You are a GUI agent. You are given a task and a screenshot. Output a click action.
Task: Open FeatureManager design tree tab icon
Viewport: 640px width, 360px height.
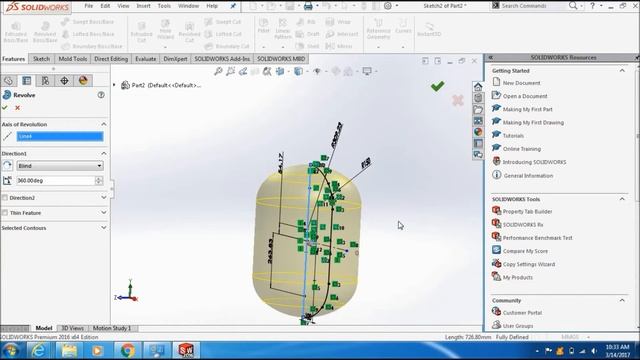click(x=9, y=80)
